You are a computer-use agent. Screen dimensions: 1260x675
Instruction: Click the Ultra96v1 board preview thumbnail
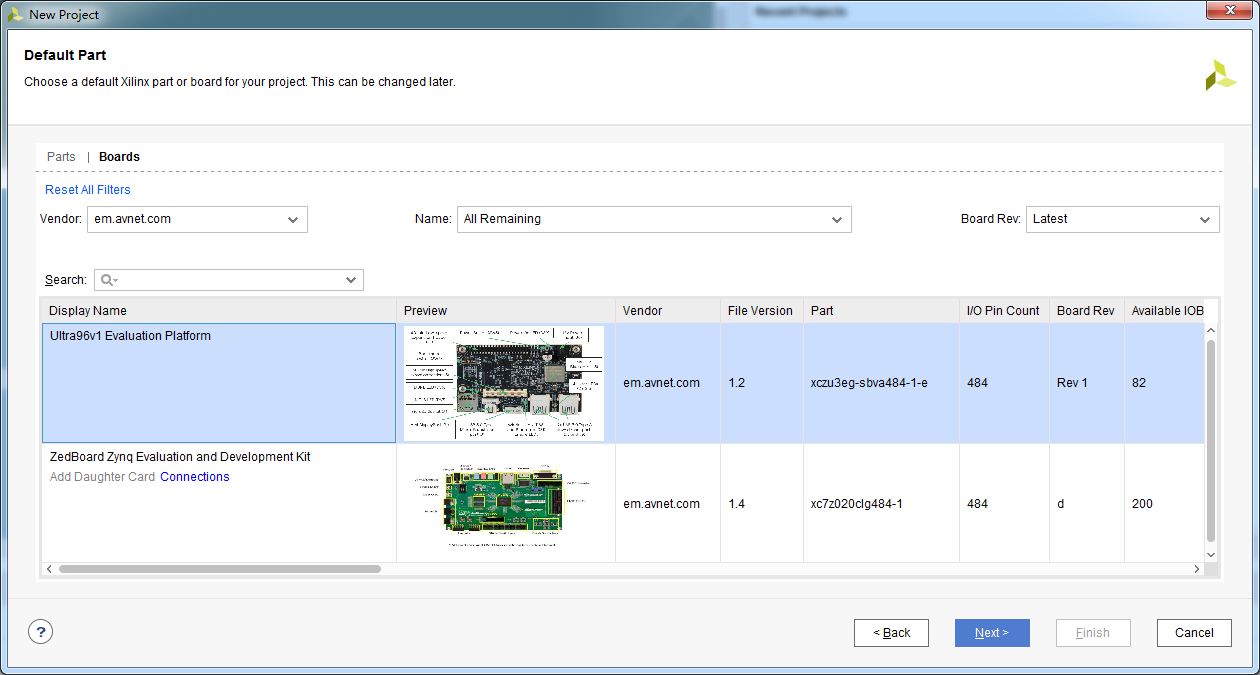click(504, 383)
